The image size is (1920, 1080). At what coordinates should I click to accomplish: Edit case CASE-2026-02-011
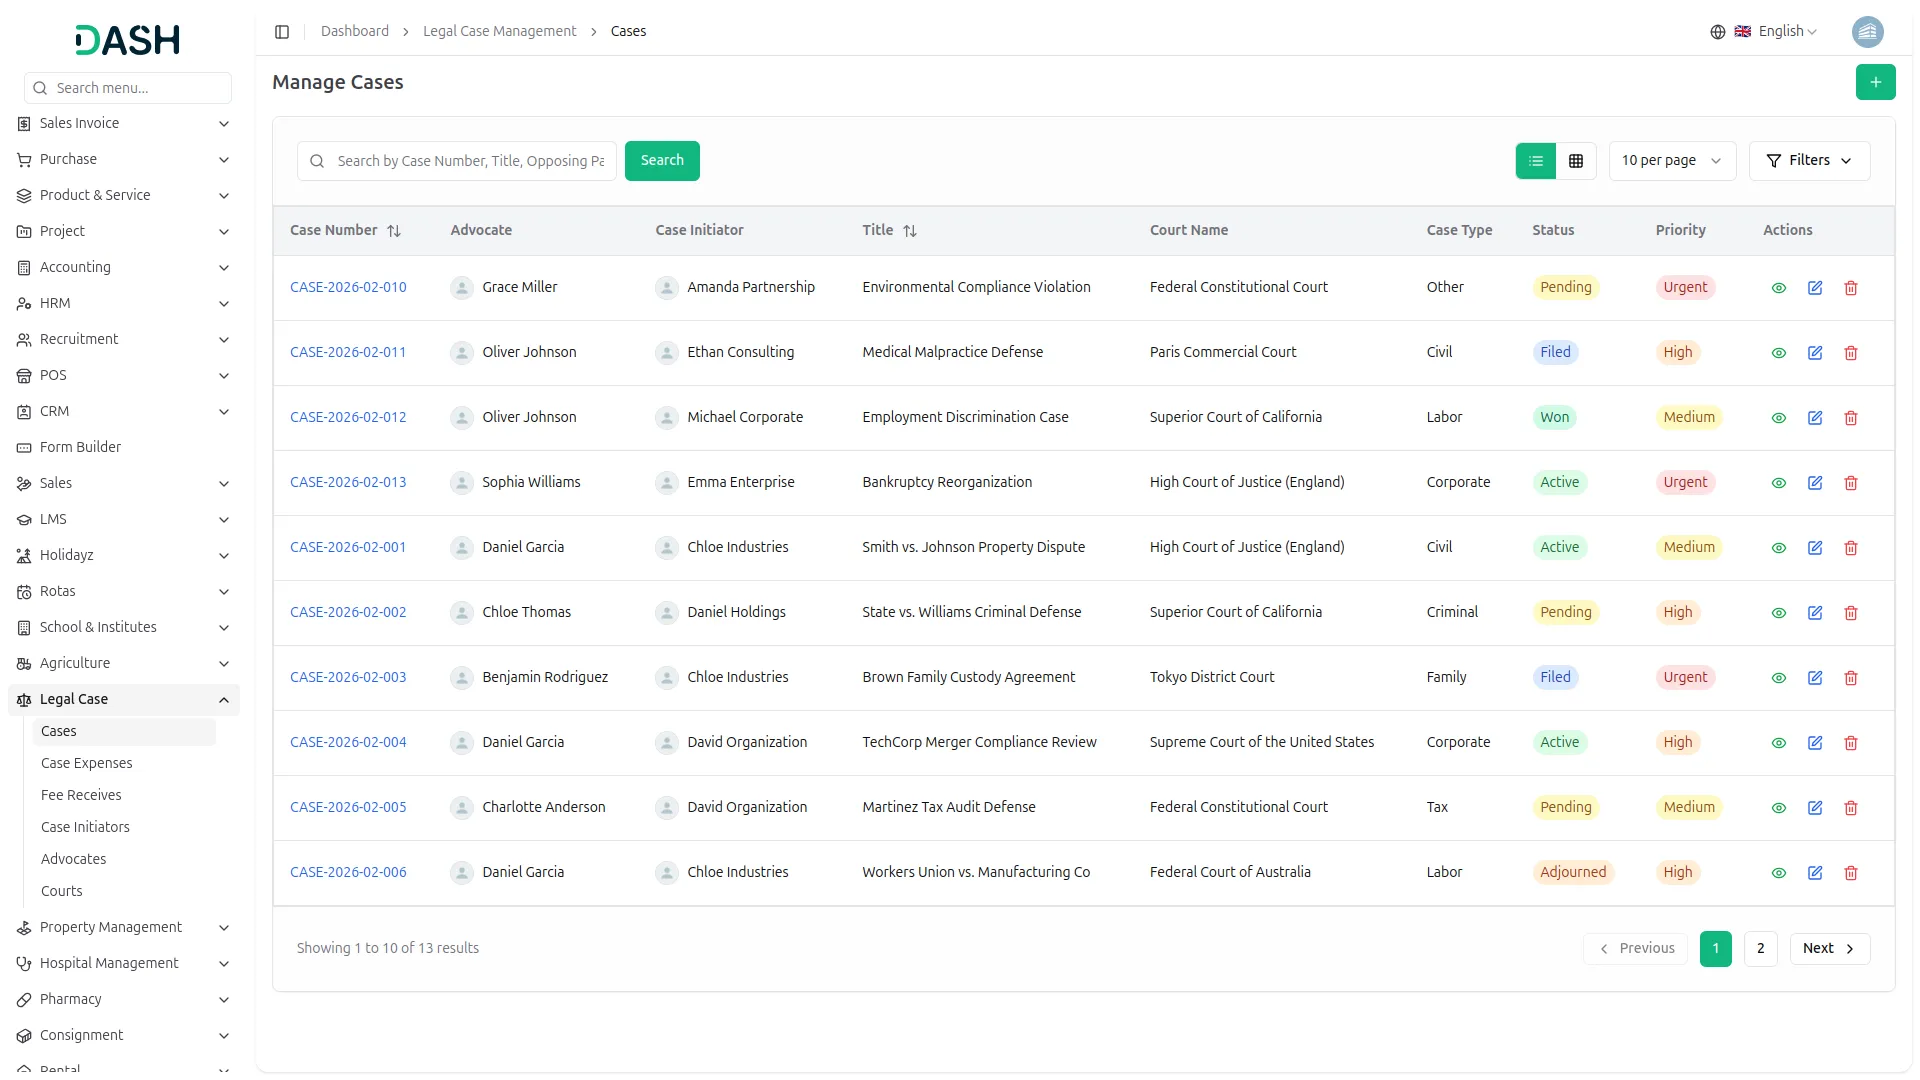pos(1814,353)
